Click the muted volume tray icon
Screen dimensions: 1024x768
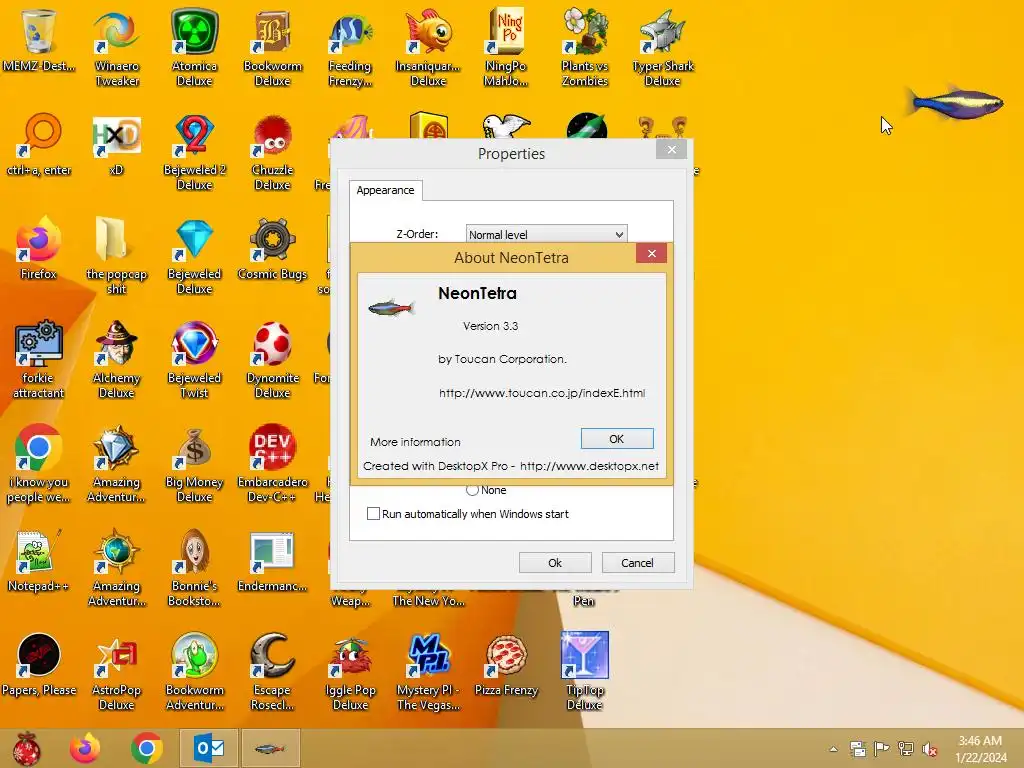click(x=929, y=749)
